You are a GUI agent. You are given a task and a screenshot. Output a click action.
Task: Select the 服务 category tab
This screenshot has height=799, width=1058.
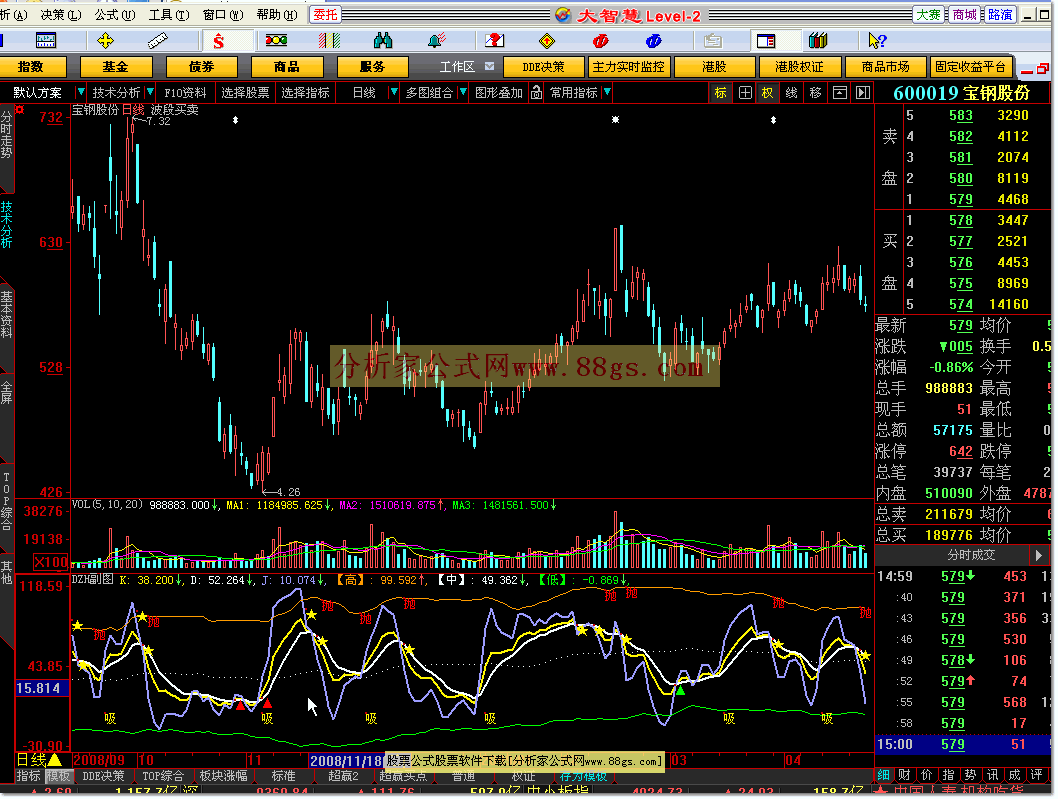(x=372, y=67)
